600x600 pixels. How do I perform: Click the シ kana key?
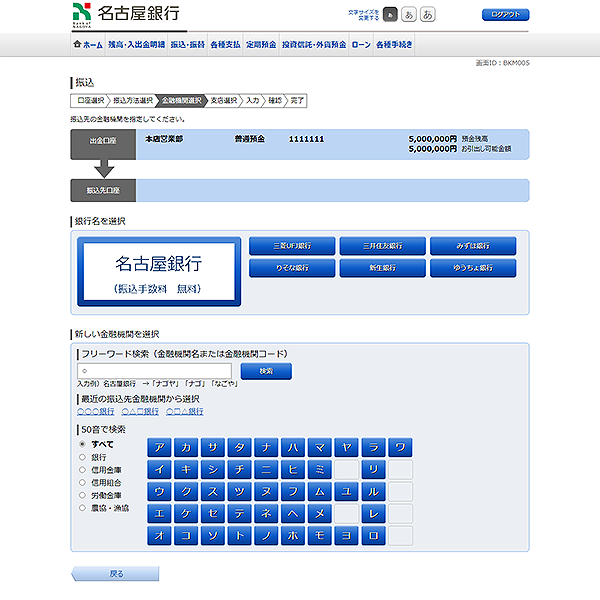tap(213, 470)
